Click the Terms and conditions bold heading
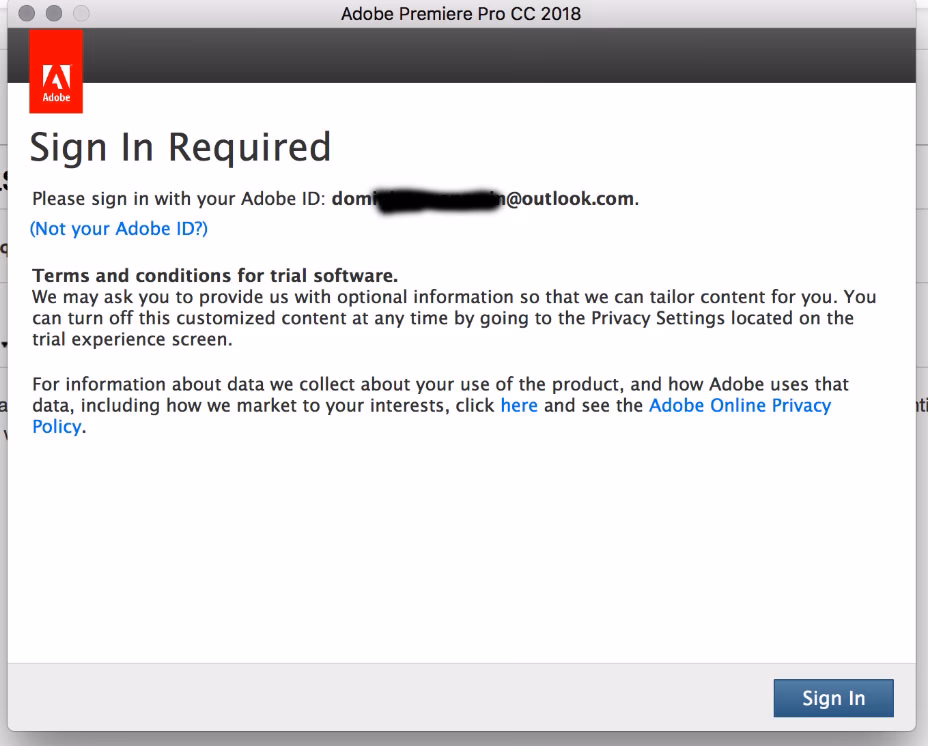The height and width of the screenshot is (750, 928). click(x=215, y=275)
